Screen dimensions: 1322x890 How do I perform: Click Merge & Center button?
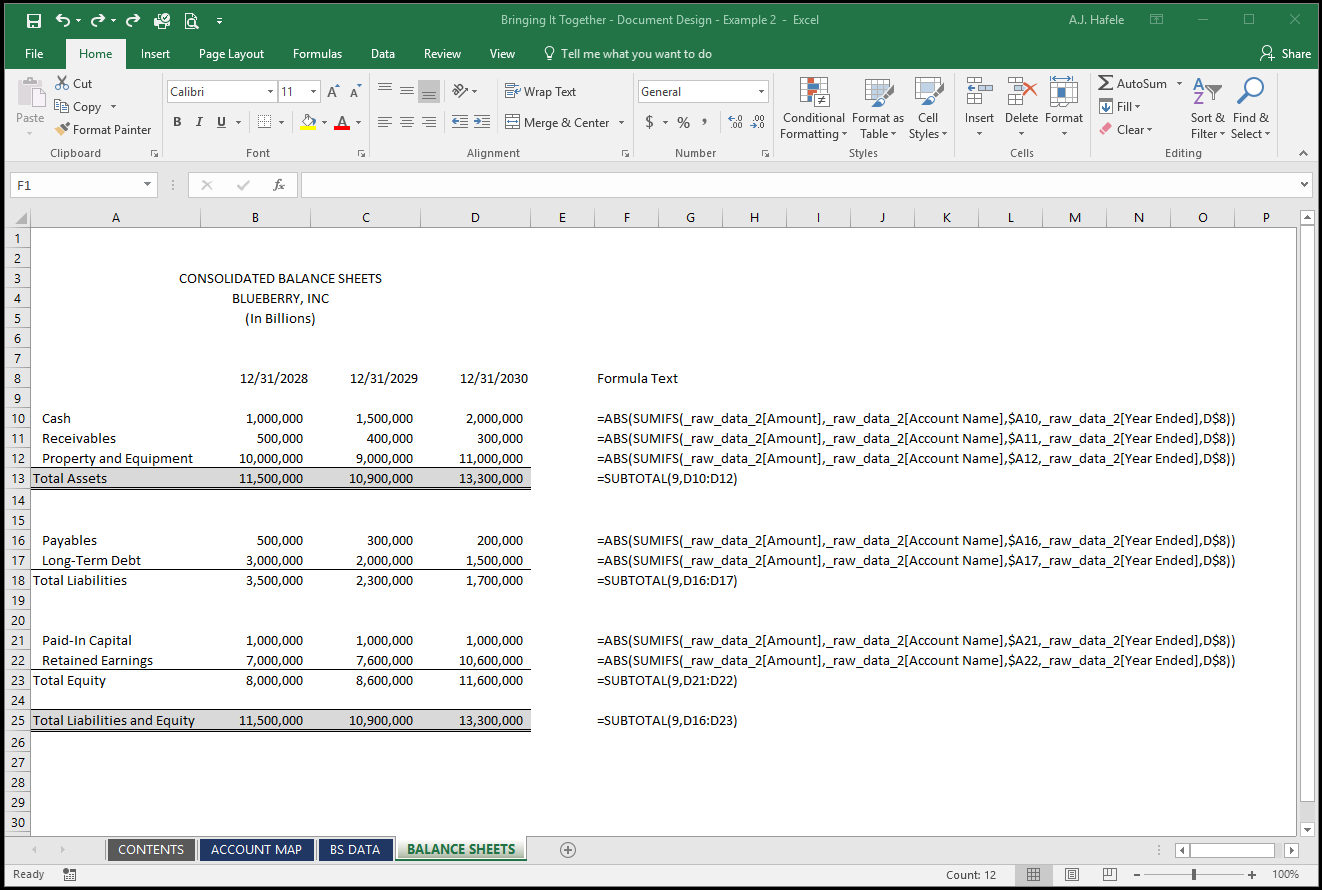pos(557,123)
